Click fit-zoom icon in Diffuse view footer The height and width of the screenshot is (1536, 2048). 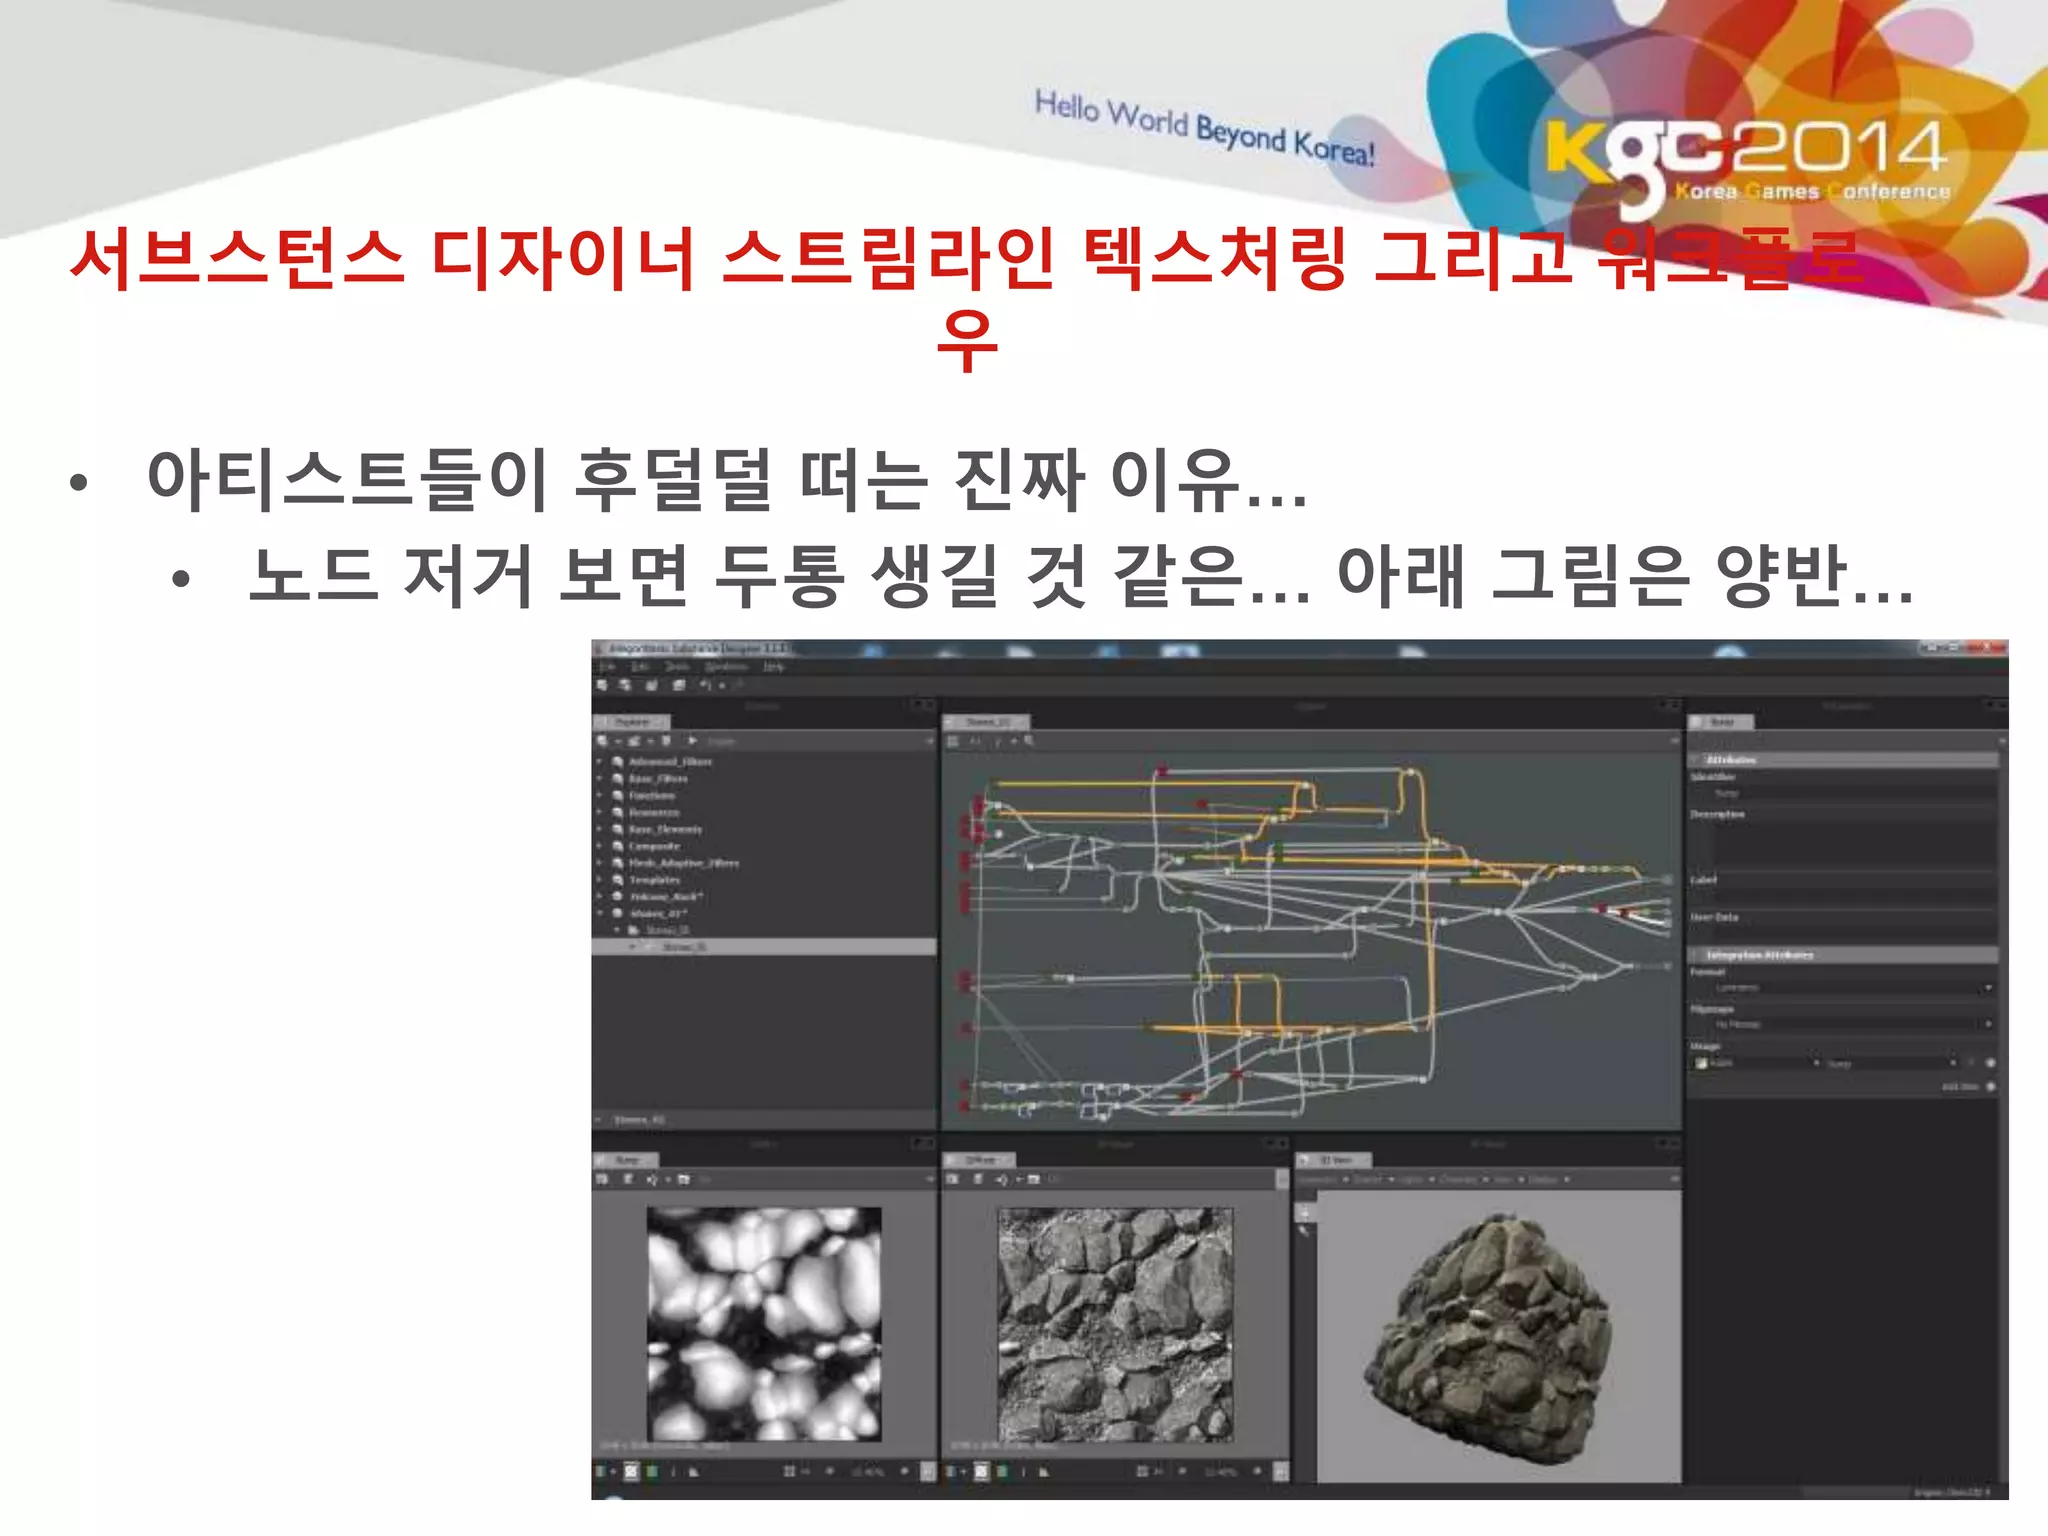1143,1472
